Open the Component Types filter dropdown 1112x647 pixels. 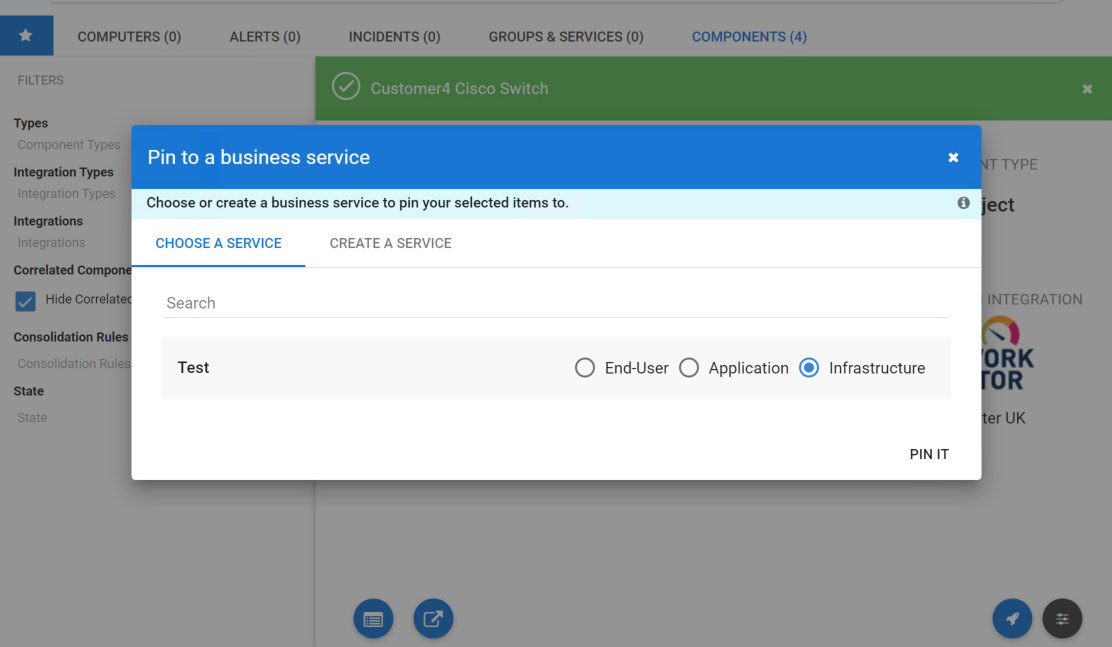pos(69,145)
